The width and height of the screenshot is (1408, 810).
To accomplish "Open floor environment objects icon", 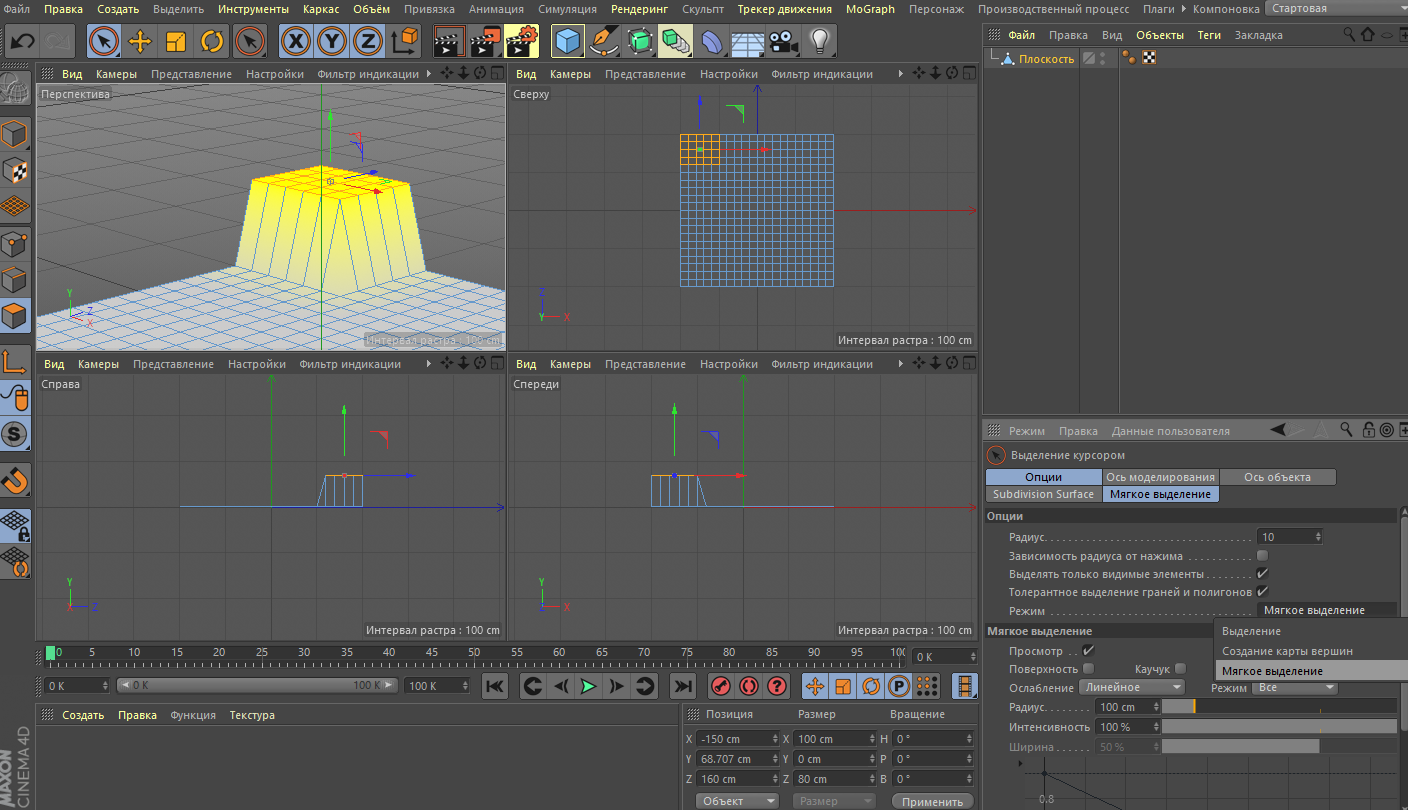I will click(748, 41).
